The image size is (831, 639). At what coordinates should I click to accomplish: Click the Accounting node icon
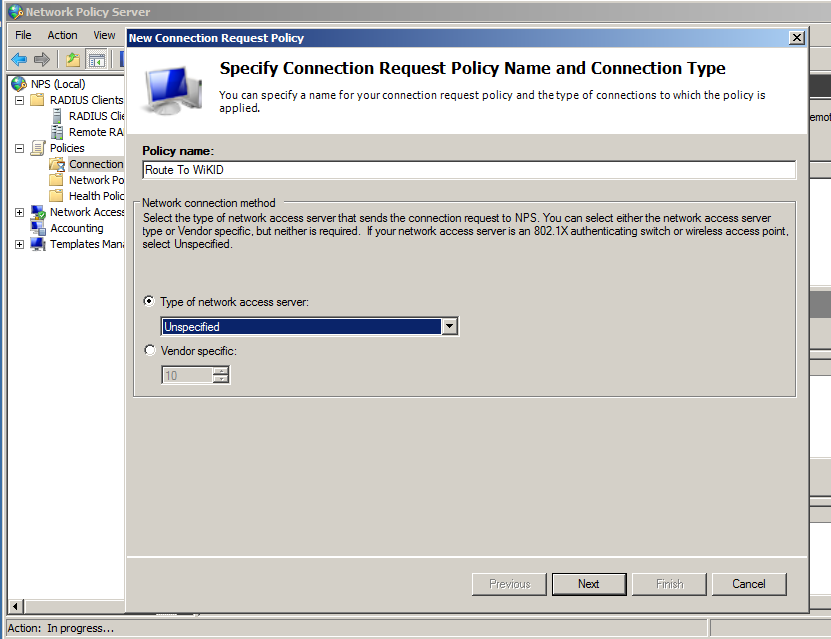point(36,227)
